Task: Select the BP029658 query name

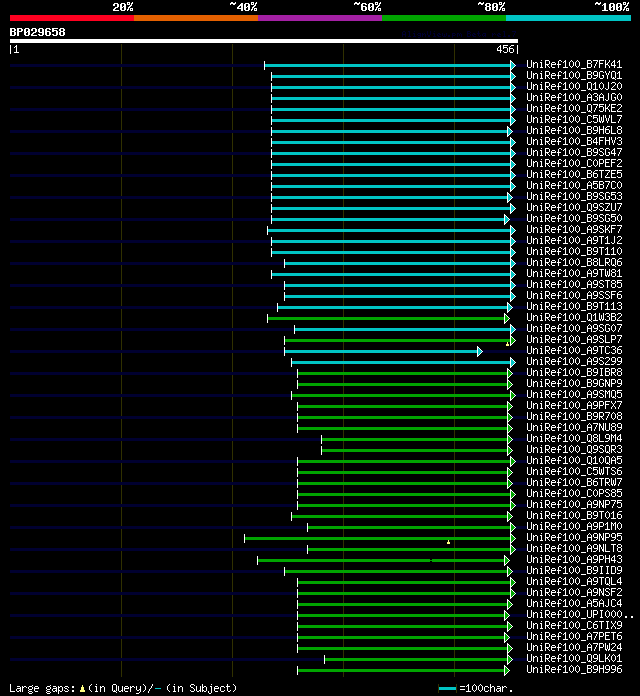Action: pos(37,32)
